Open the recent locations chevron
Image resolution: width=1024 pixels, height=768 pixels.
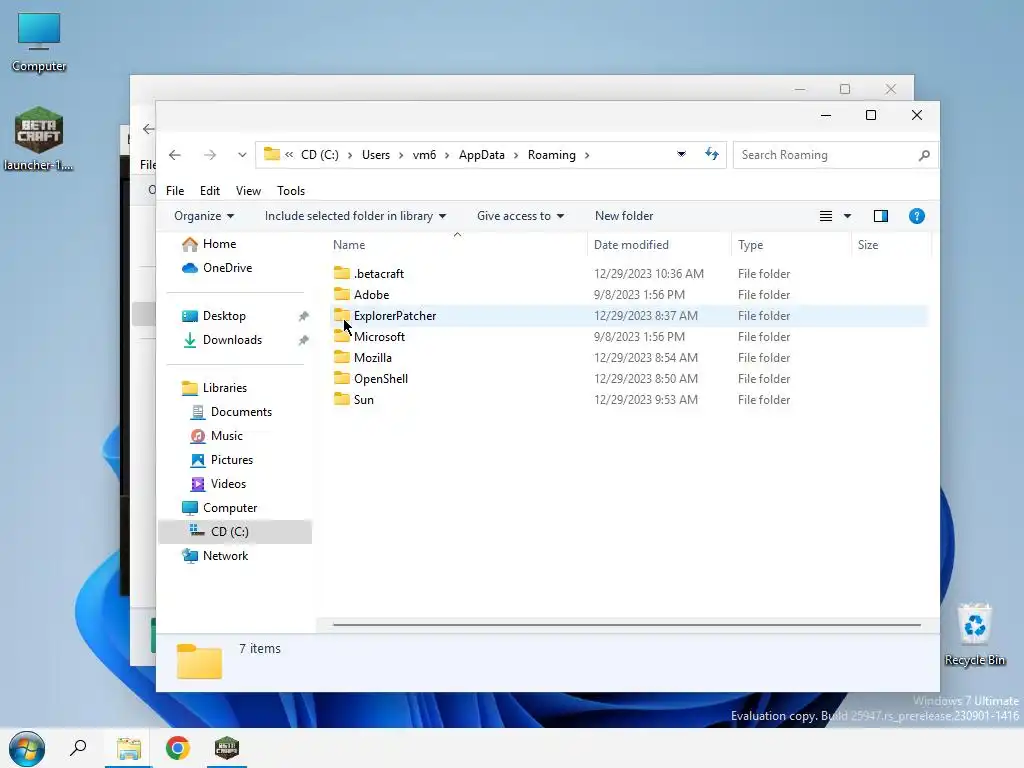(x=242, y=155)
